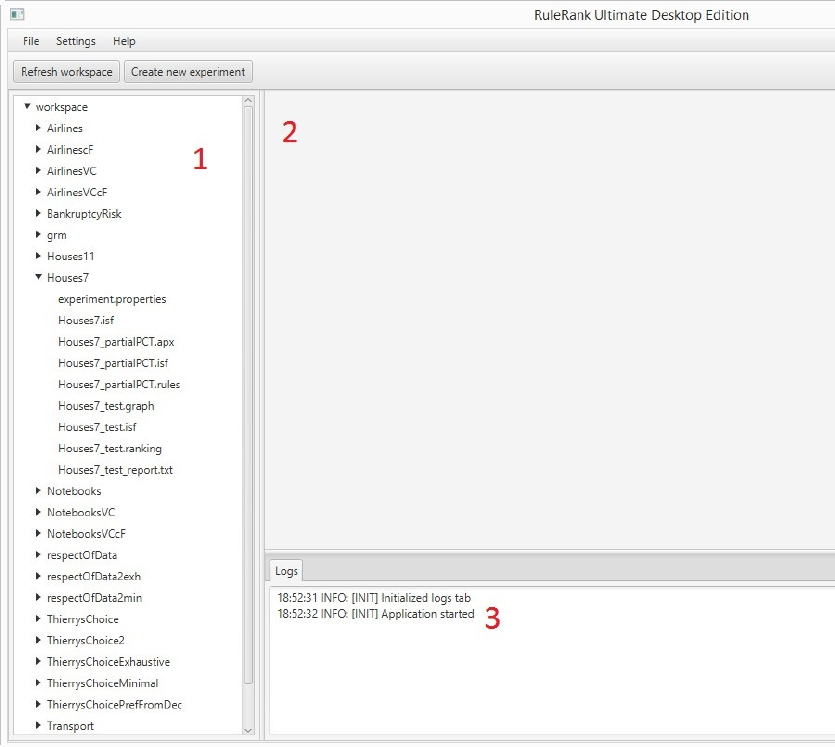Viewport: 835px width, 747px height.
Task: Expand the ThierrysChoicePrefFromDec folder arrow
Action: pos(38,704)
